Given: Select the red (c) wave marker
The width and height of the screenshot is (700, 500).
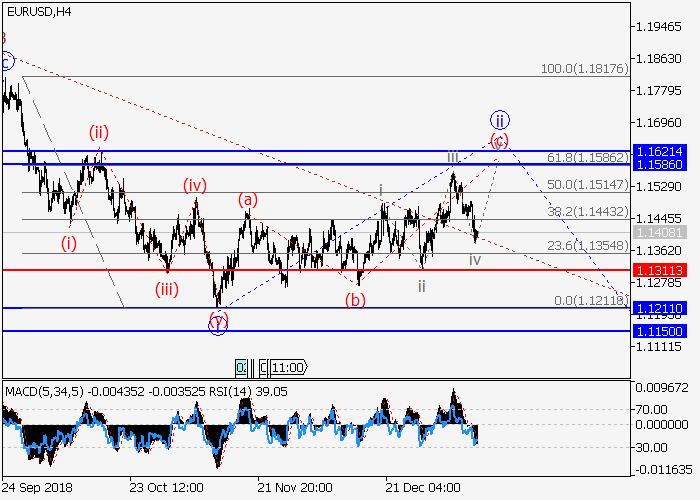Looking at the screenshot, I should (499, 139).
